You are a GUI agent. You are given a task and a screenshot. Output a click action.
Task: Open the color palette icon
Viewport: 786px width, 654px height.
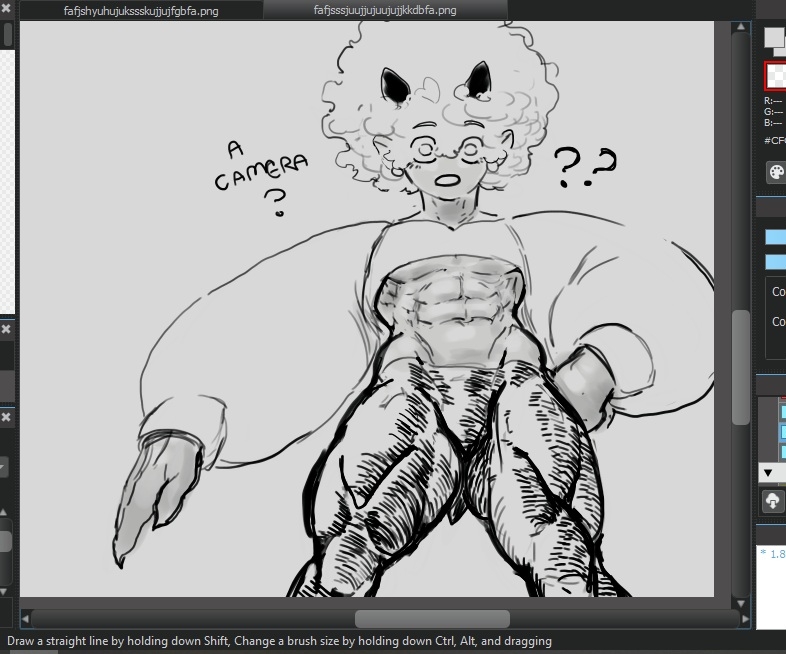pyautogui.click(x=776, y=172)
